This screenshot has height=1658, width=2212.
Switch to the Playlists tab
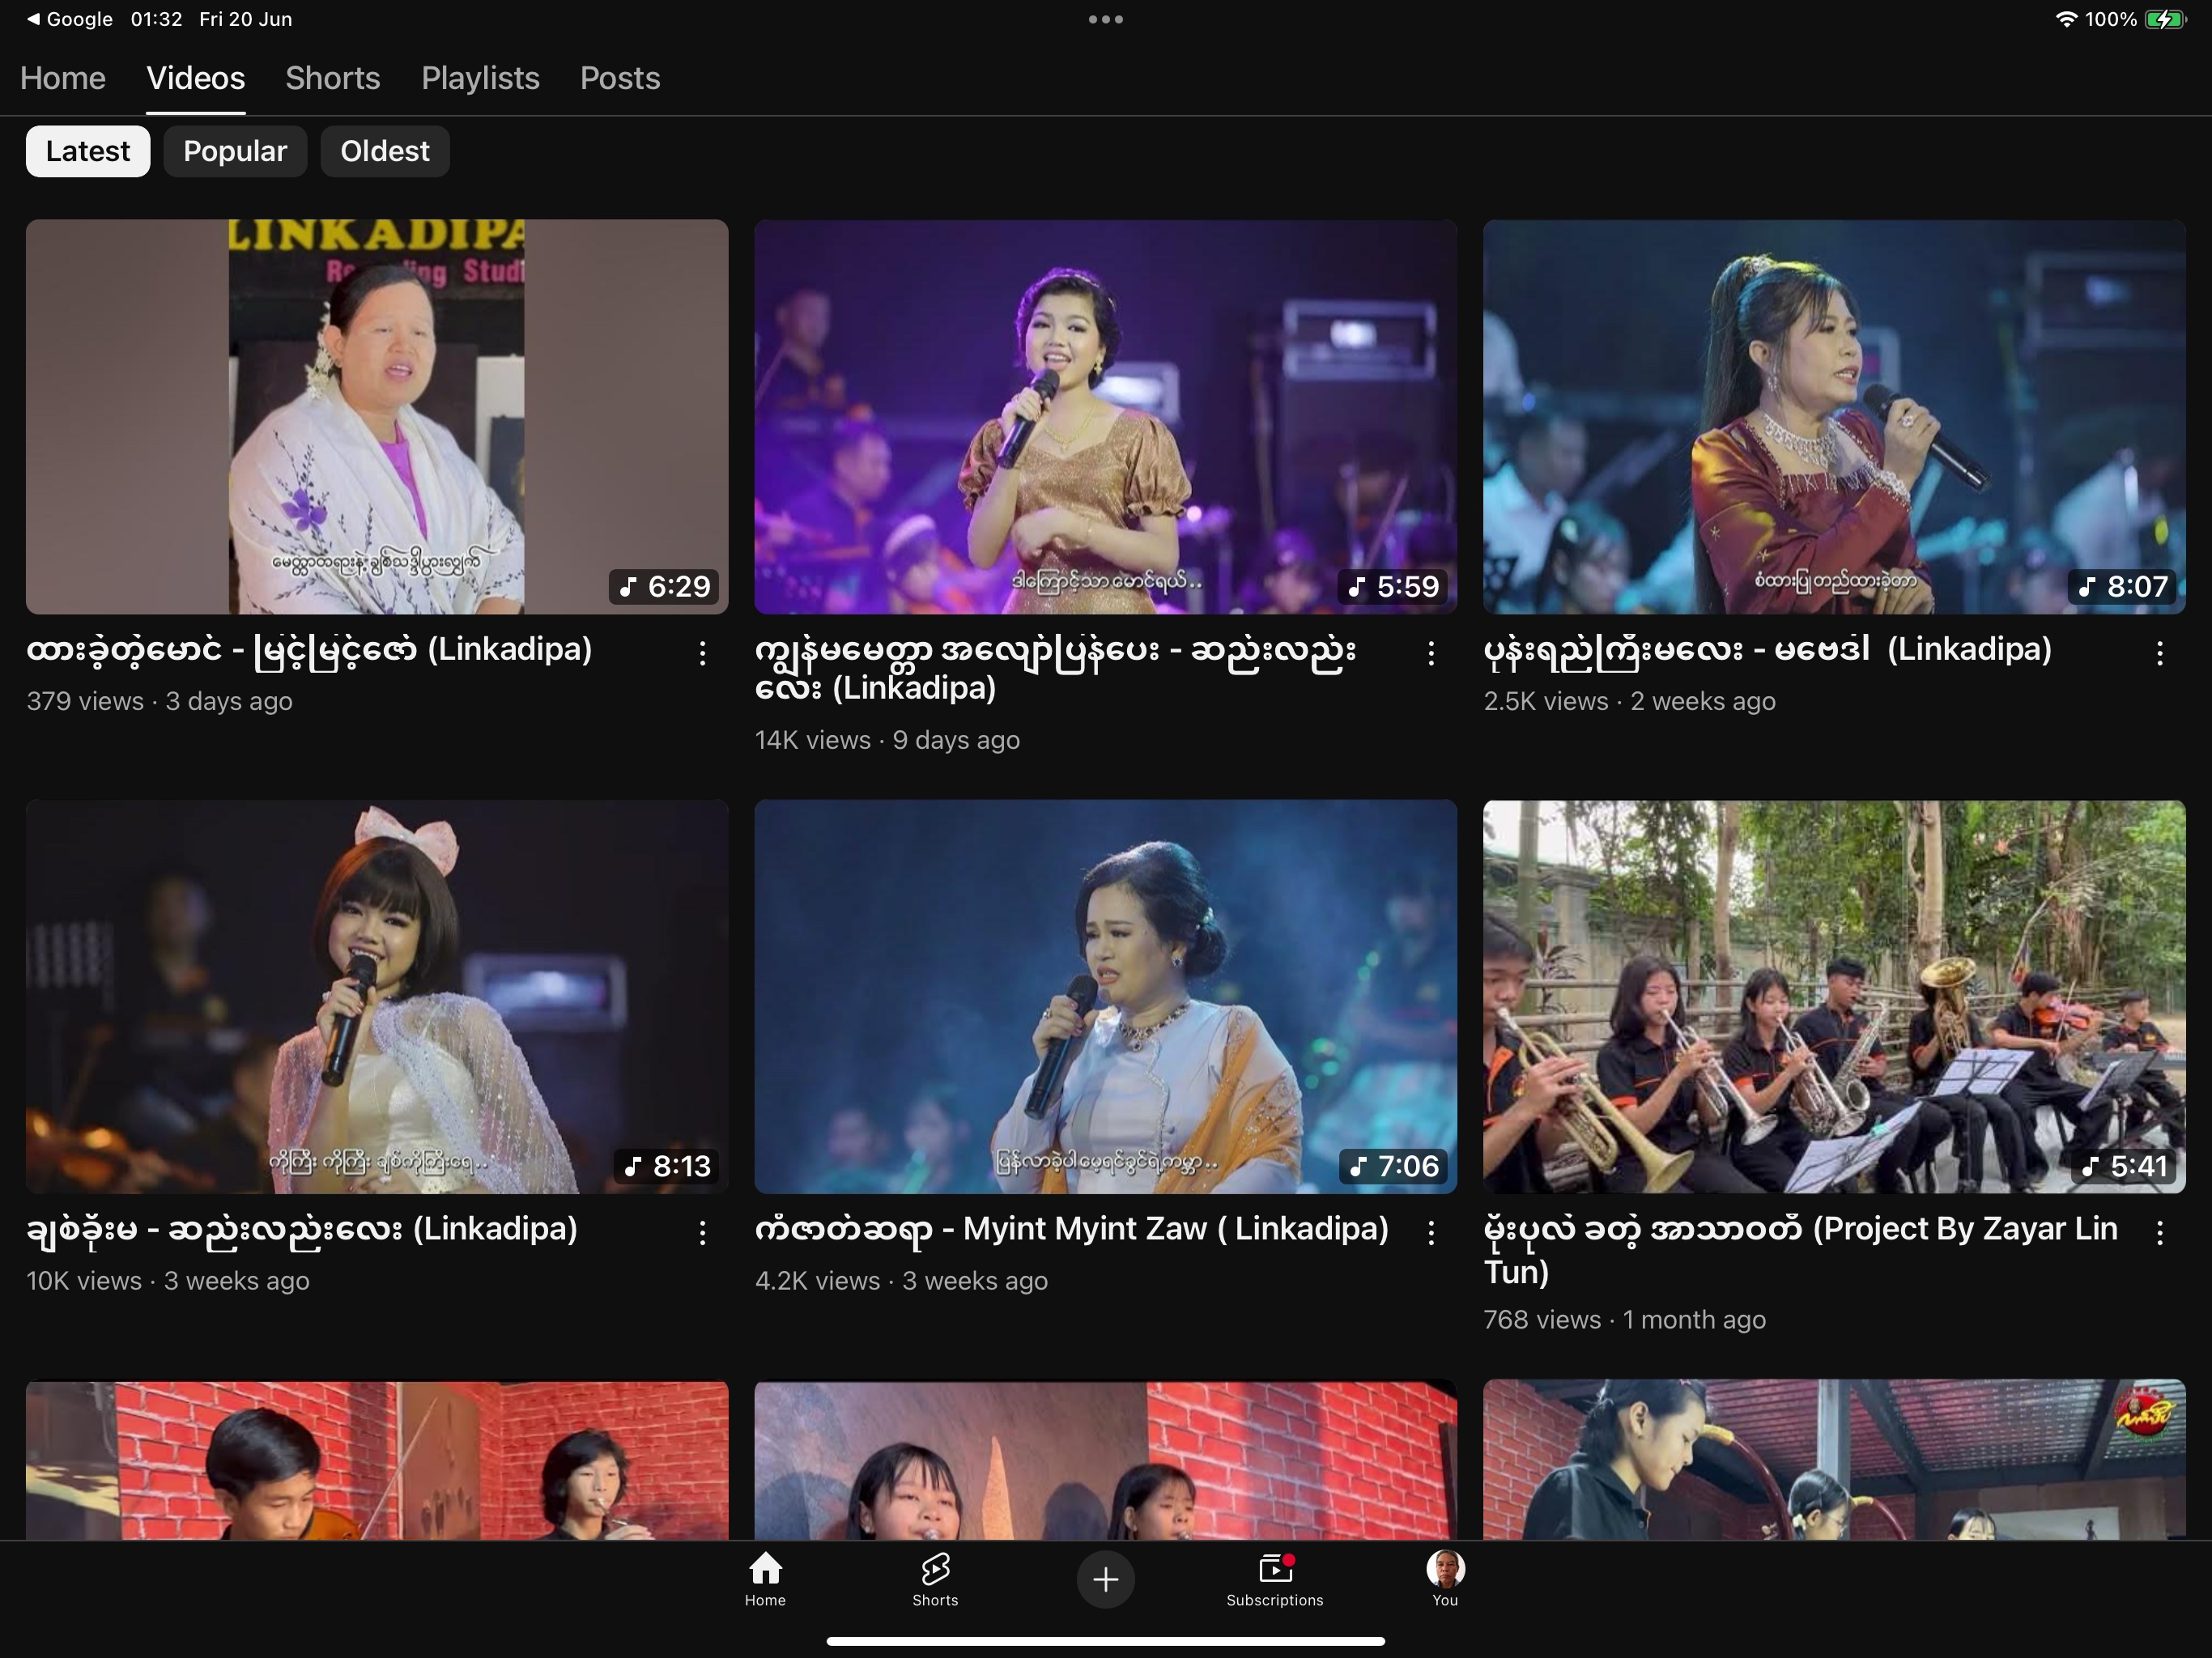click(x=480, y=78)
